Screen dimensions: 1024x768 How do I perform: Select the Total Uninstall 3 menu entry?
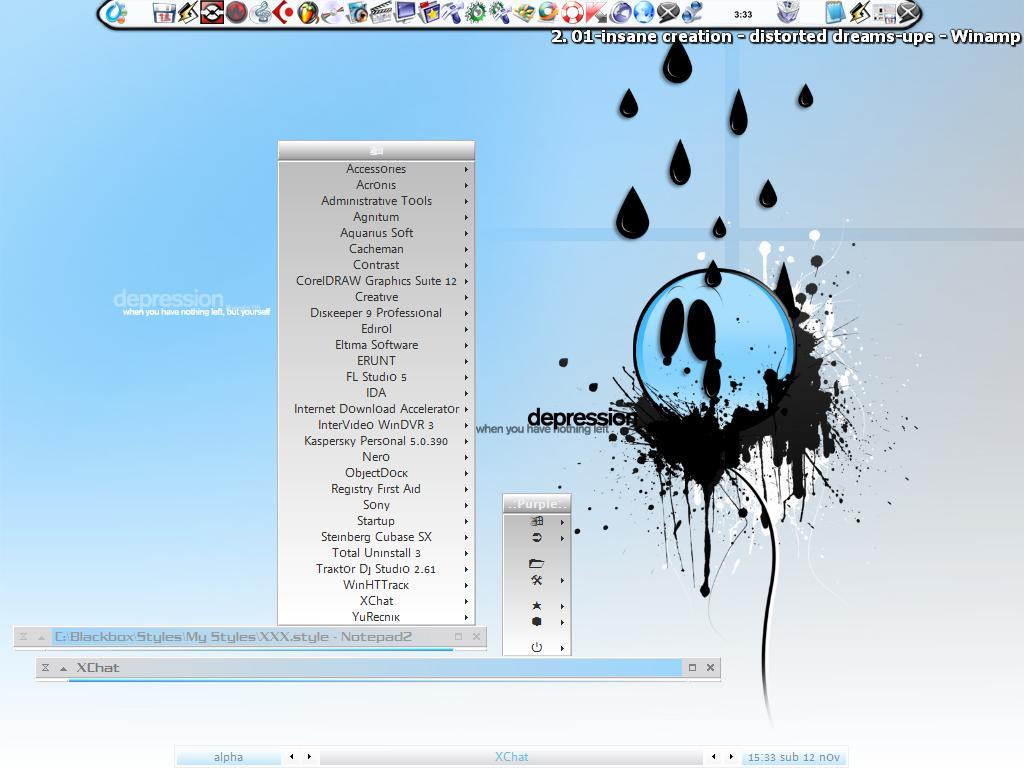pos(376,552)
